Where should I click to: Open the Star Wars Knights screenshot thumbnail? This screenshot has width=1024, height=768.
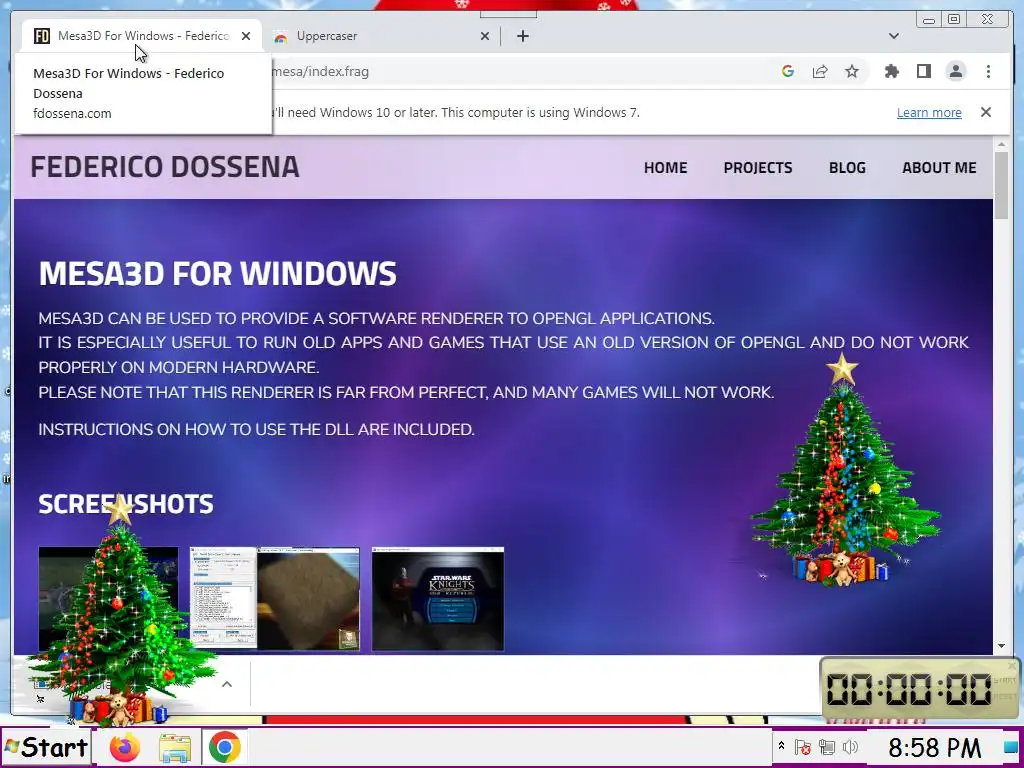(x=438, y=599)
